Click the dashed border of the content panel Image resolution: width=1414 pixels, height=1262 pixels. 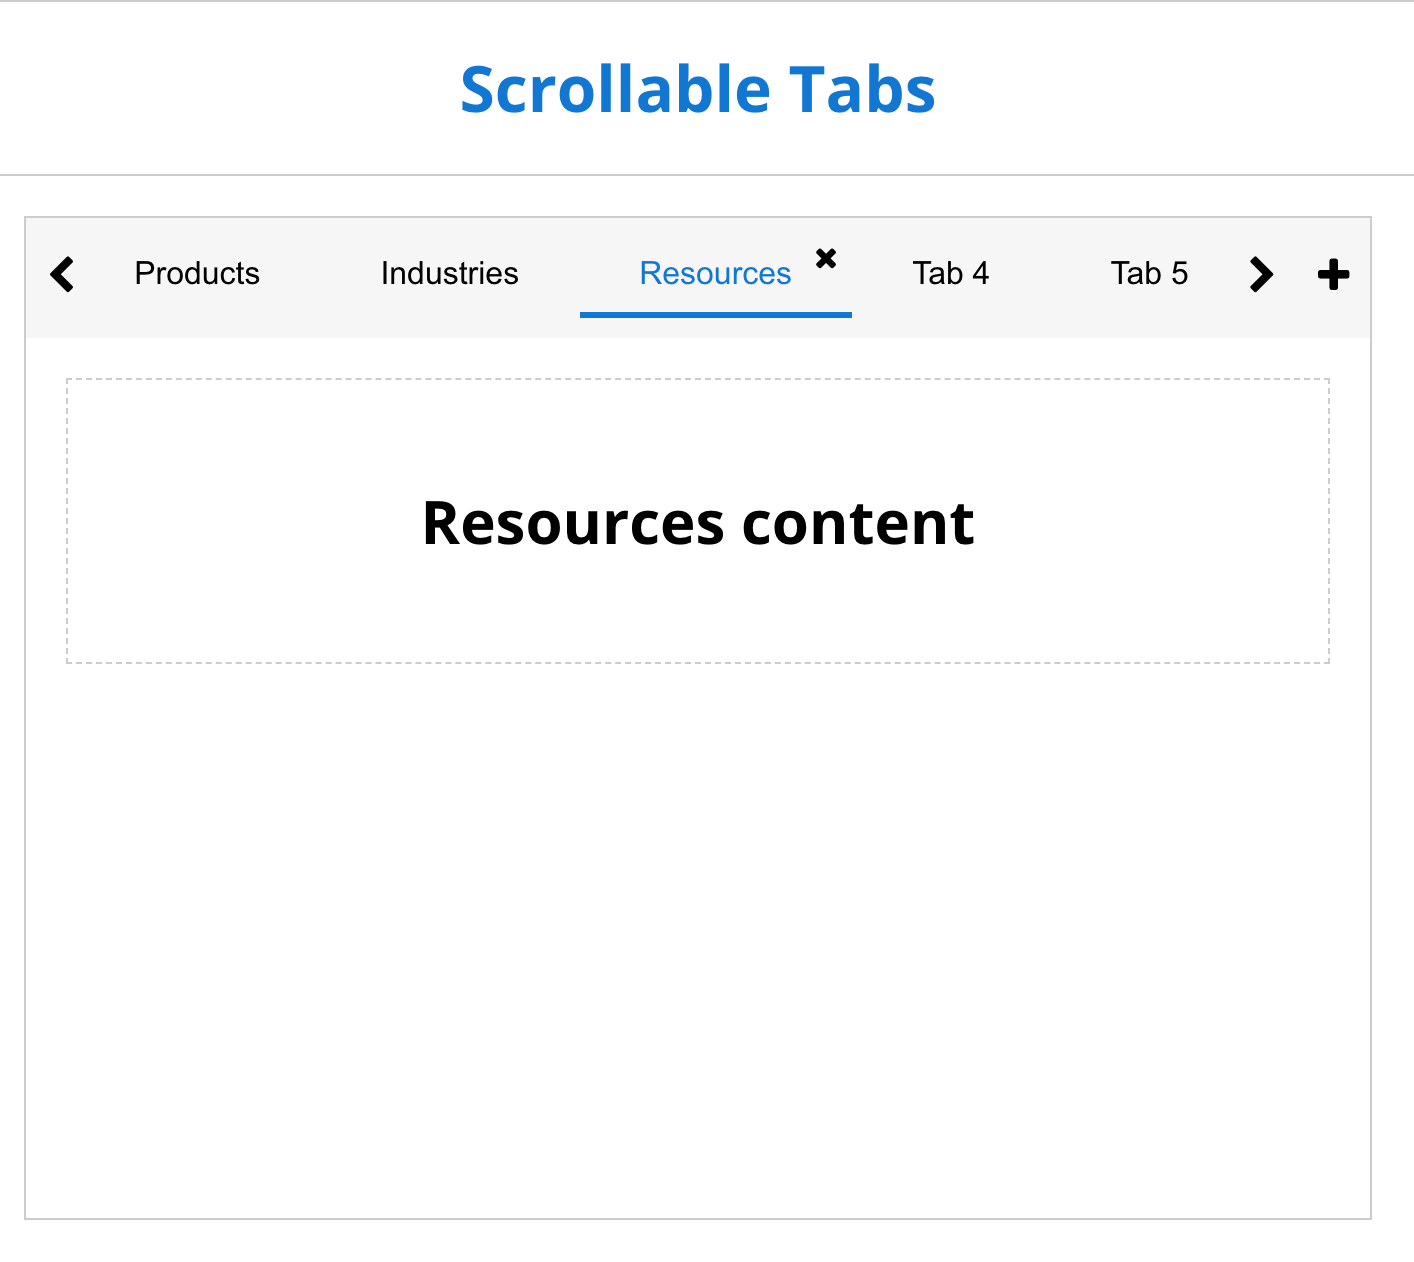pos(698,379)
